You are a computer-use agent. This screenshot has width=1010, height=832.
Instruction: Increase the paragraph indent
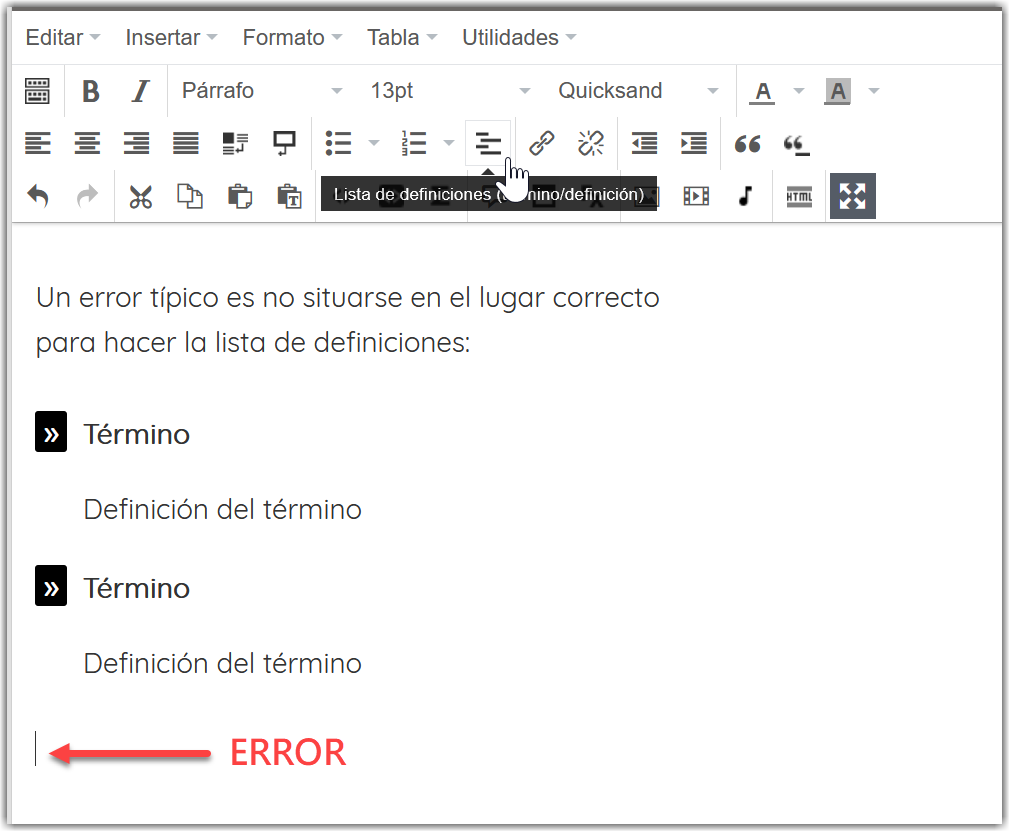click(694, 143)
